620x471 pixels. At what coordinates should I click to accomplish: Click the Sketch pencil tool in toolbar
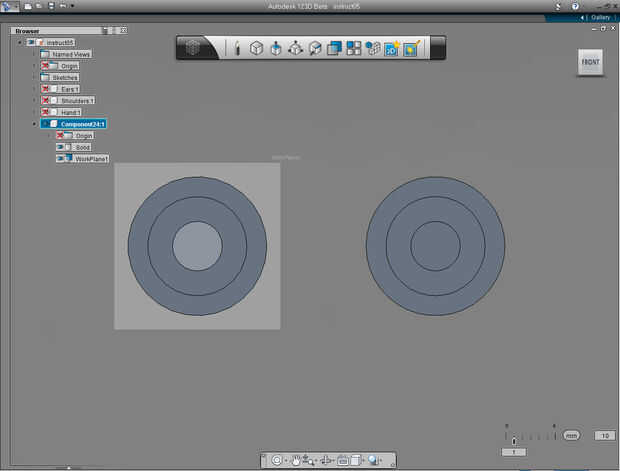[237, 48]
